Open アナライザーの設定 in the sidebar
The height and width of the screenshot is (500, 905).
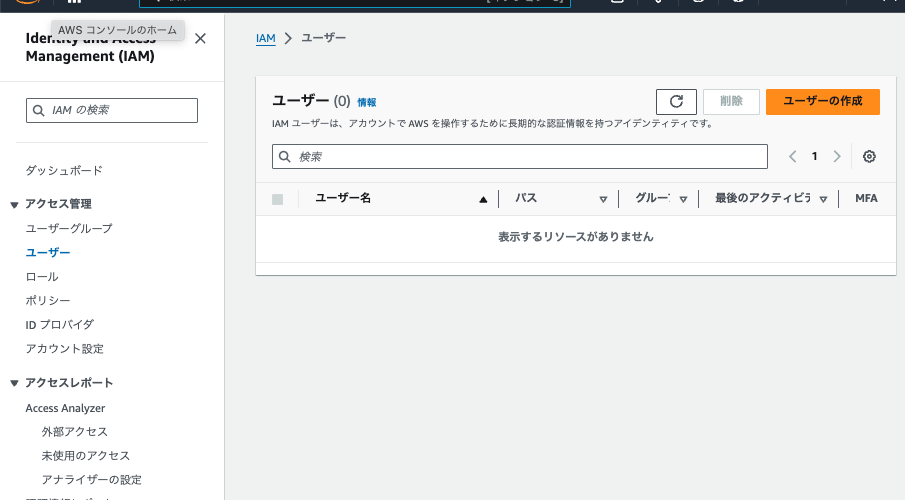(91, 480)
